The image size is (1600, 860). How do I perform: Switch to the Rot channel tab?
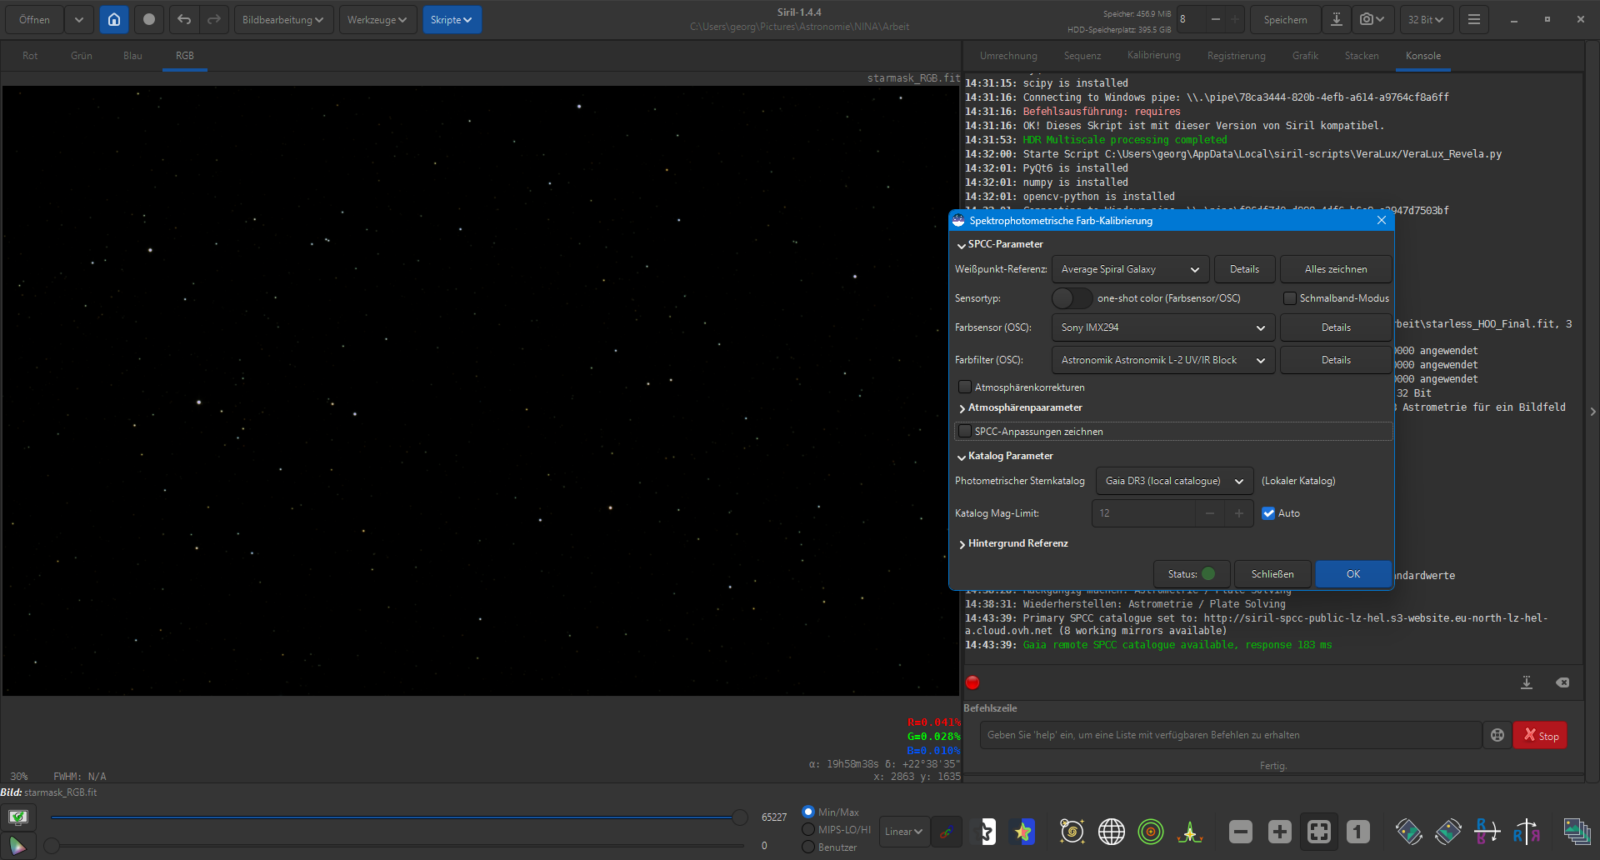(30, 56)
